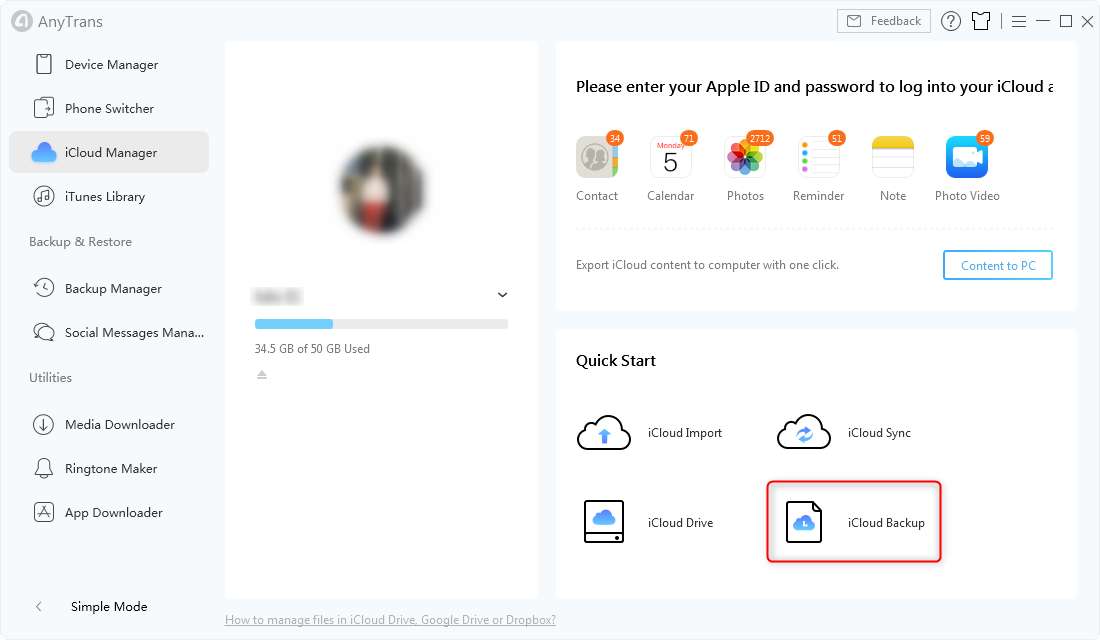The image size is (1100, 640).
Task: Open iCloud Backup from Quick Start
Action: pyautogui.click(x=853, y=521)
